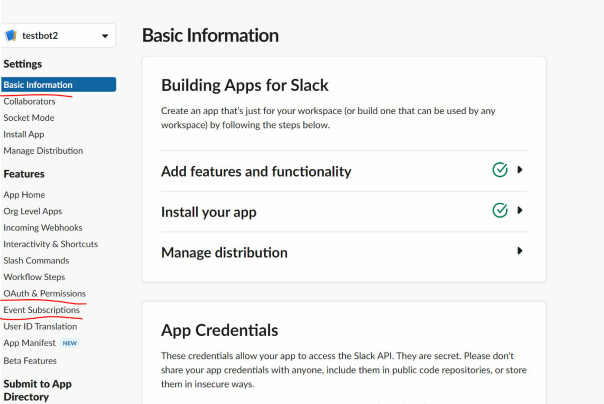
Task: Expand the Add features and functionality arrow
Action: (x=520, y=169)
